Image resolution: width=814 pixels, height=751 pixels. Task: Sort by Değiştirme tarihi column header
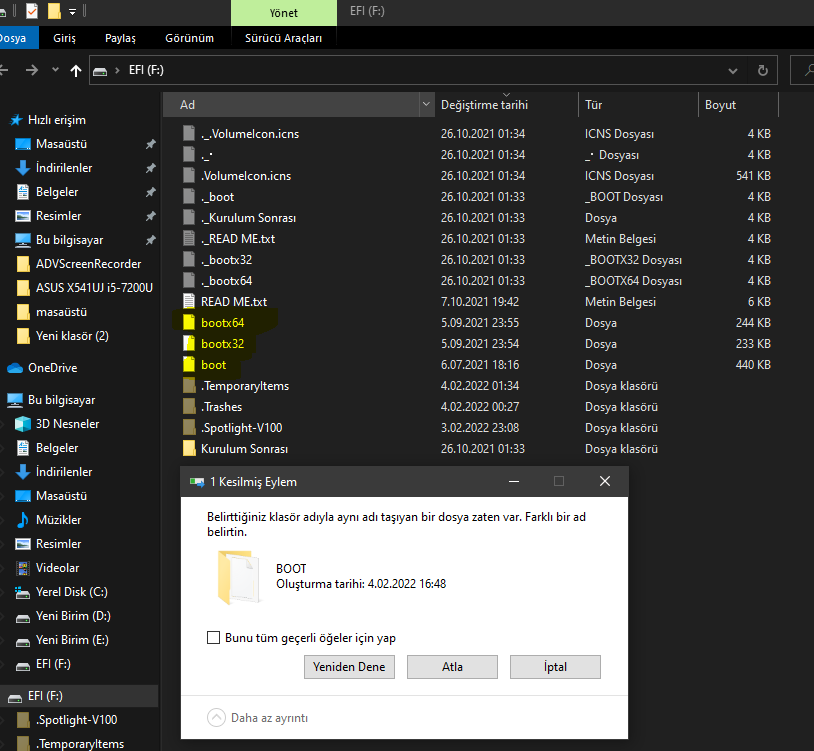click(484, 105)
